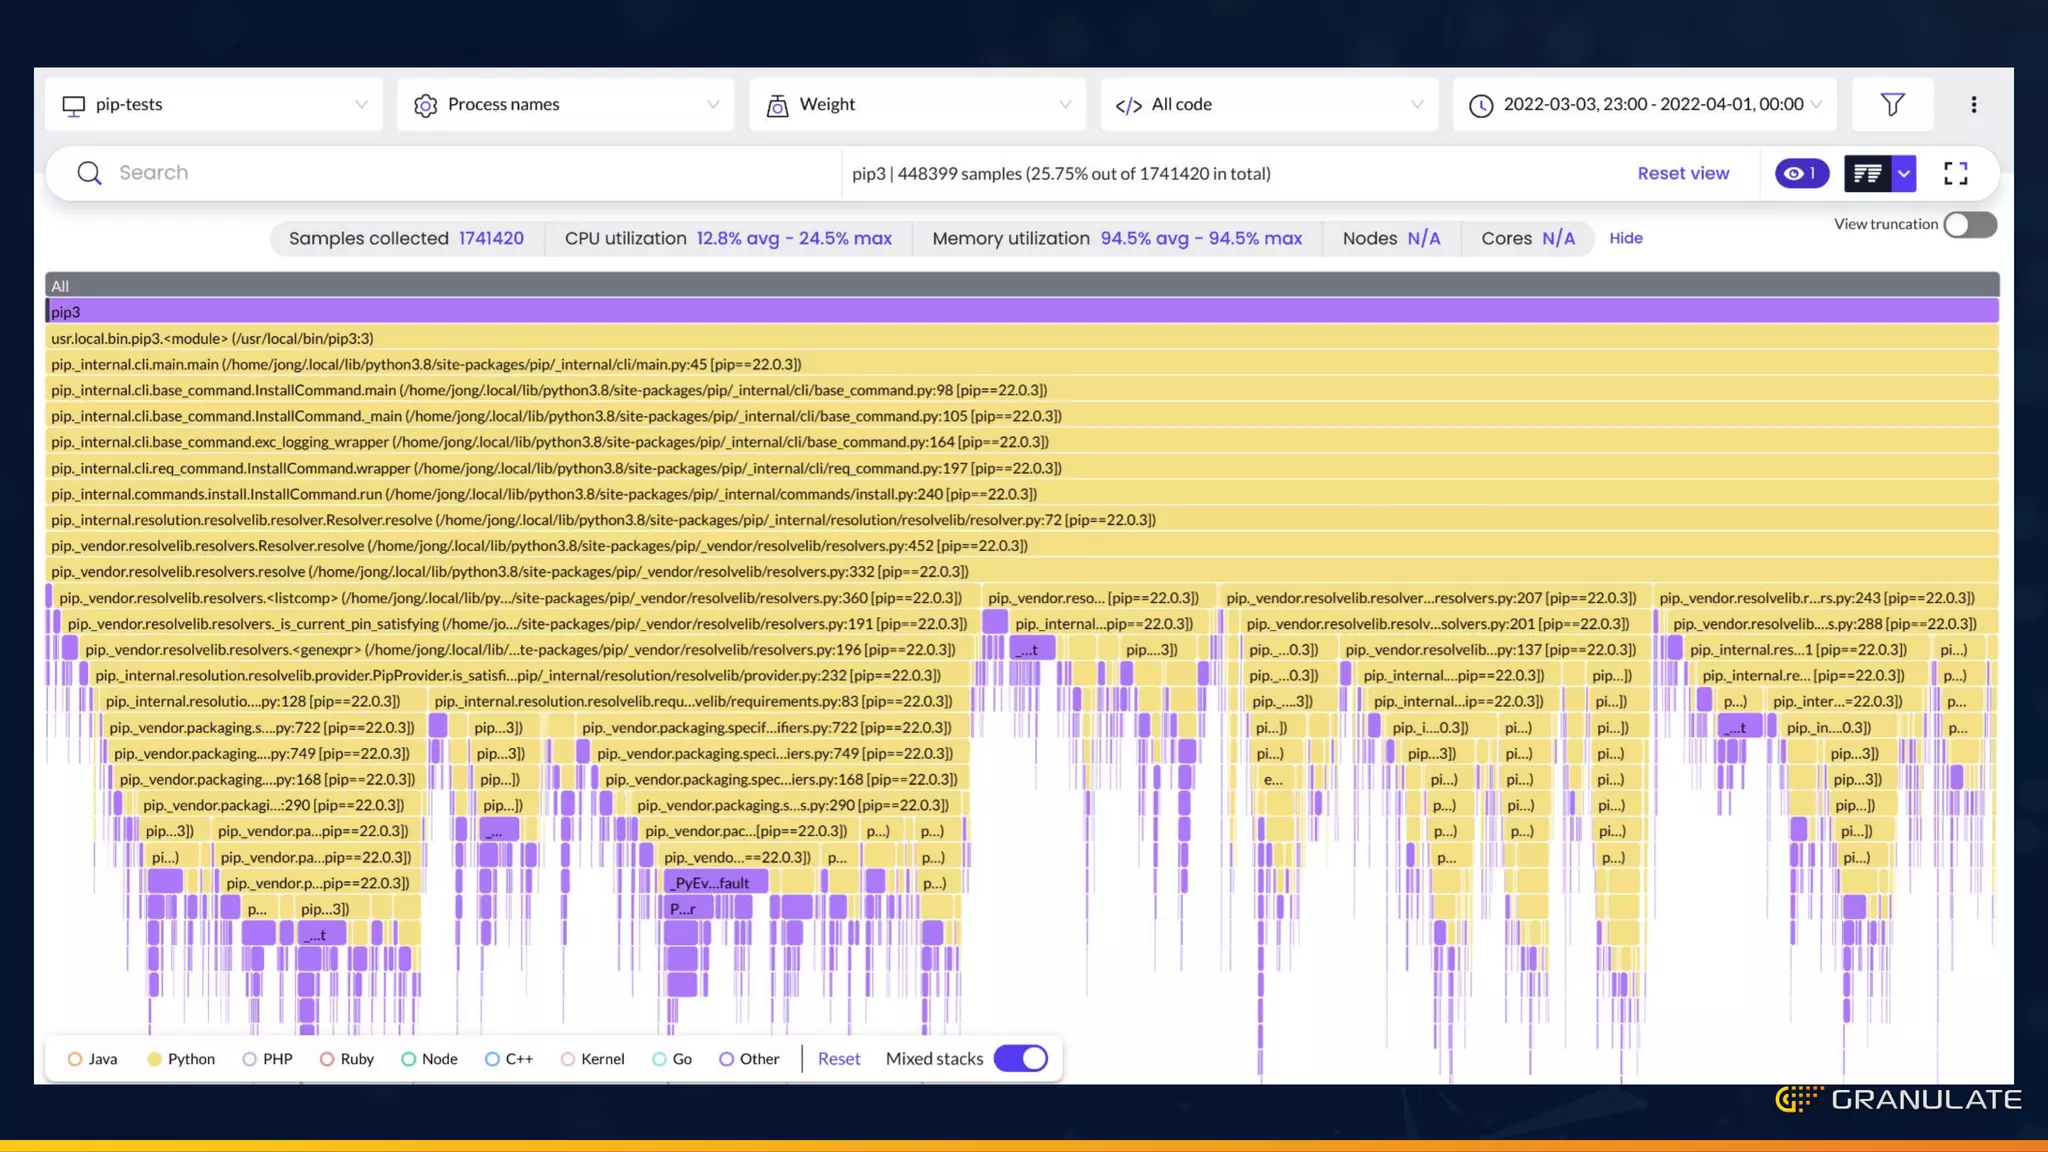
Task: Click the weight scale icon
Action: click(x=777, y=105)
